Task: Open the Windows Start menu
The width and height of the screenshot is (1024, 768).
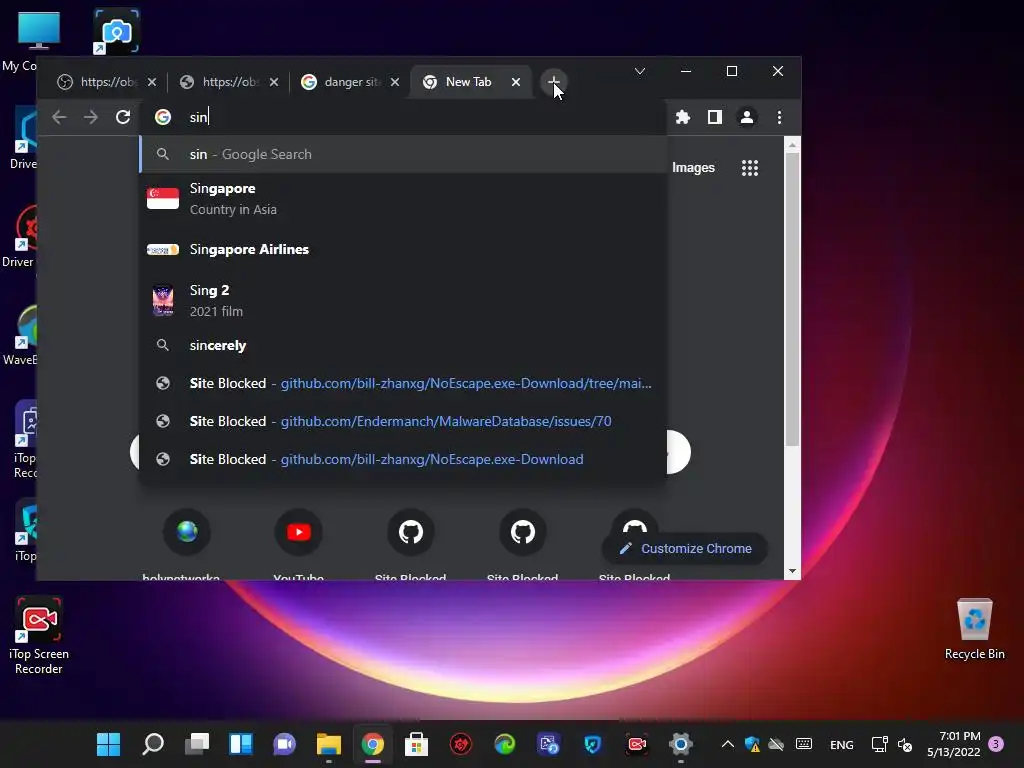Action: (x=108, y=744)
